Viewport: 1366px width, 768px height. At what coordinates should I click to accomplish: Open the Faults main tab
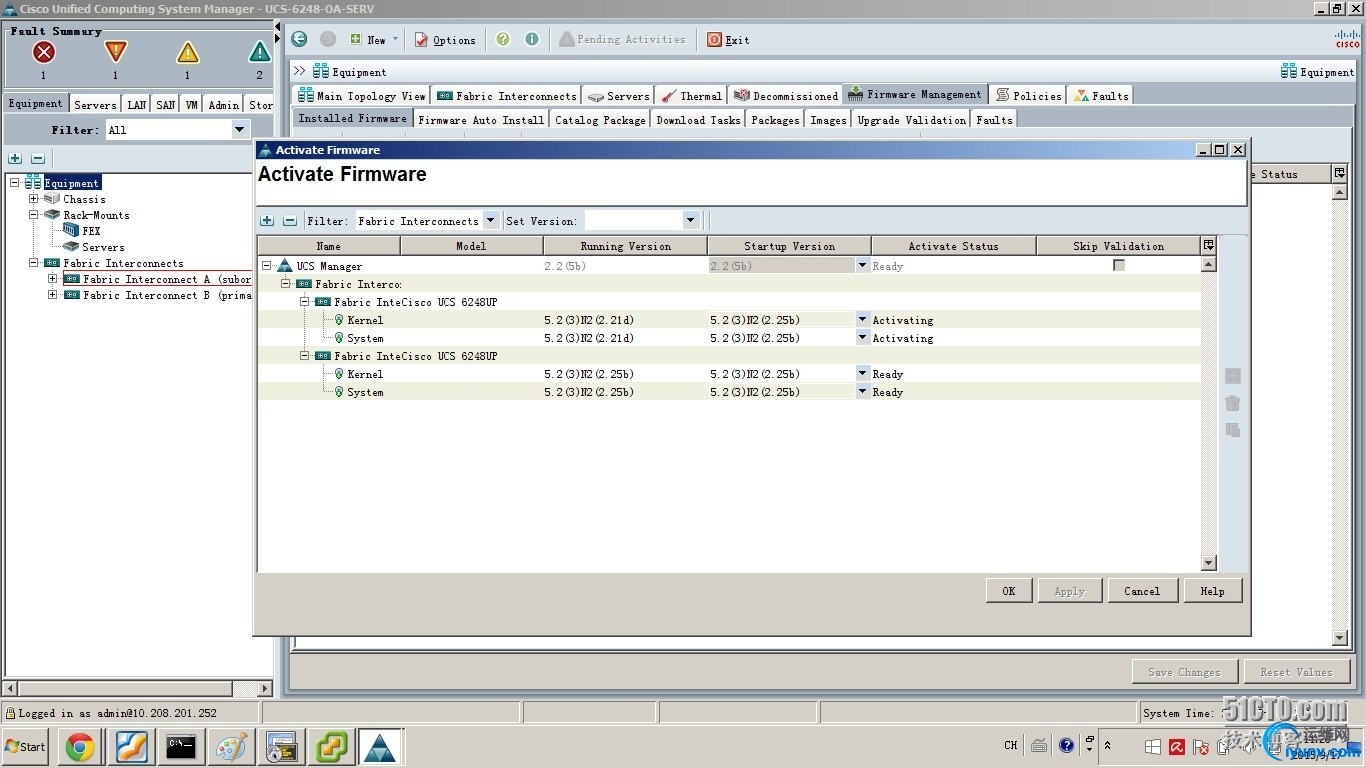coord(1100,95)
